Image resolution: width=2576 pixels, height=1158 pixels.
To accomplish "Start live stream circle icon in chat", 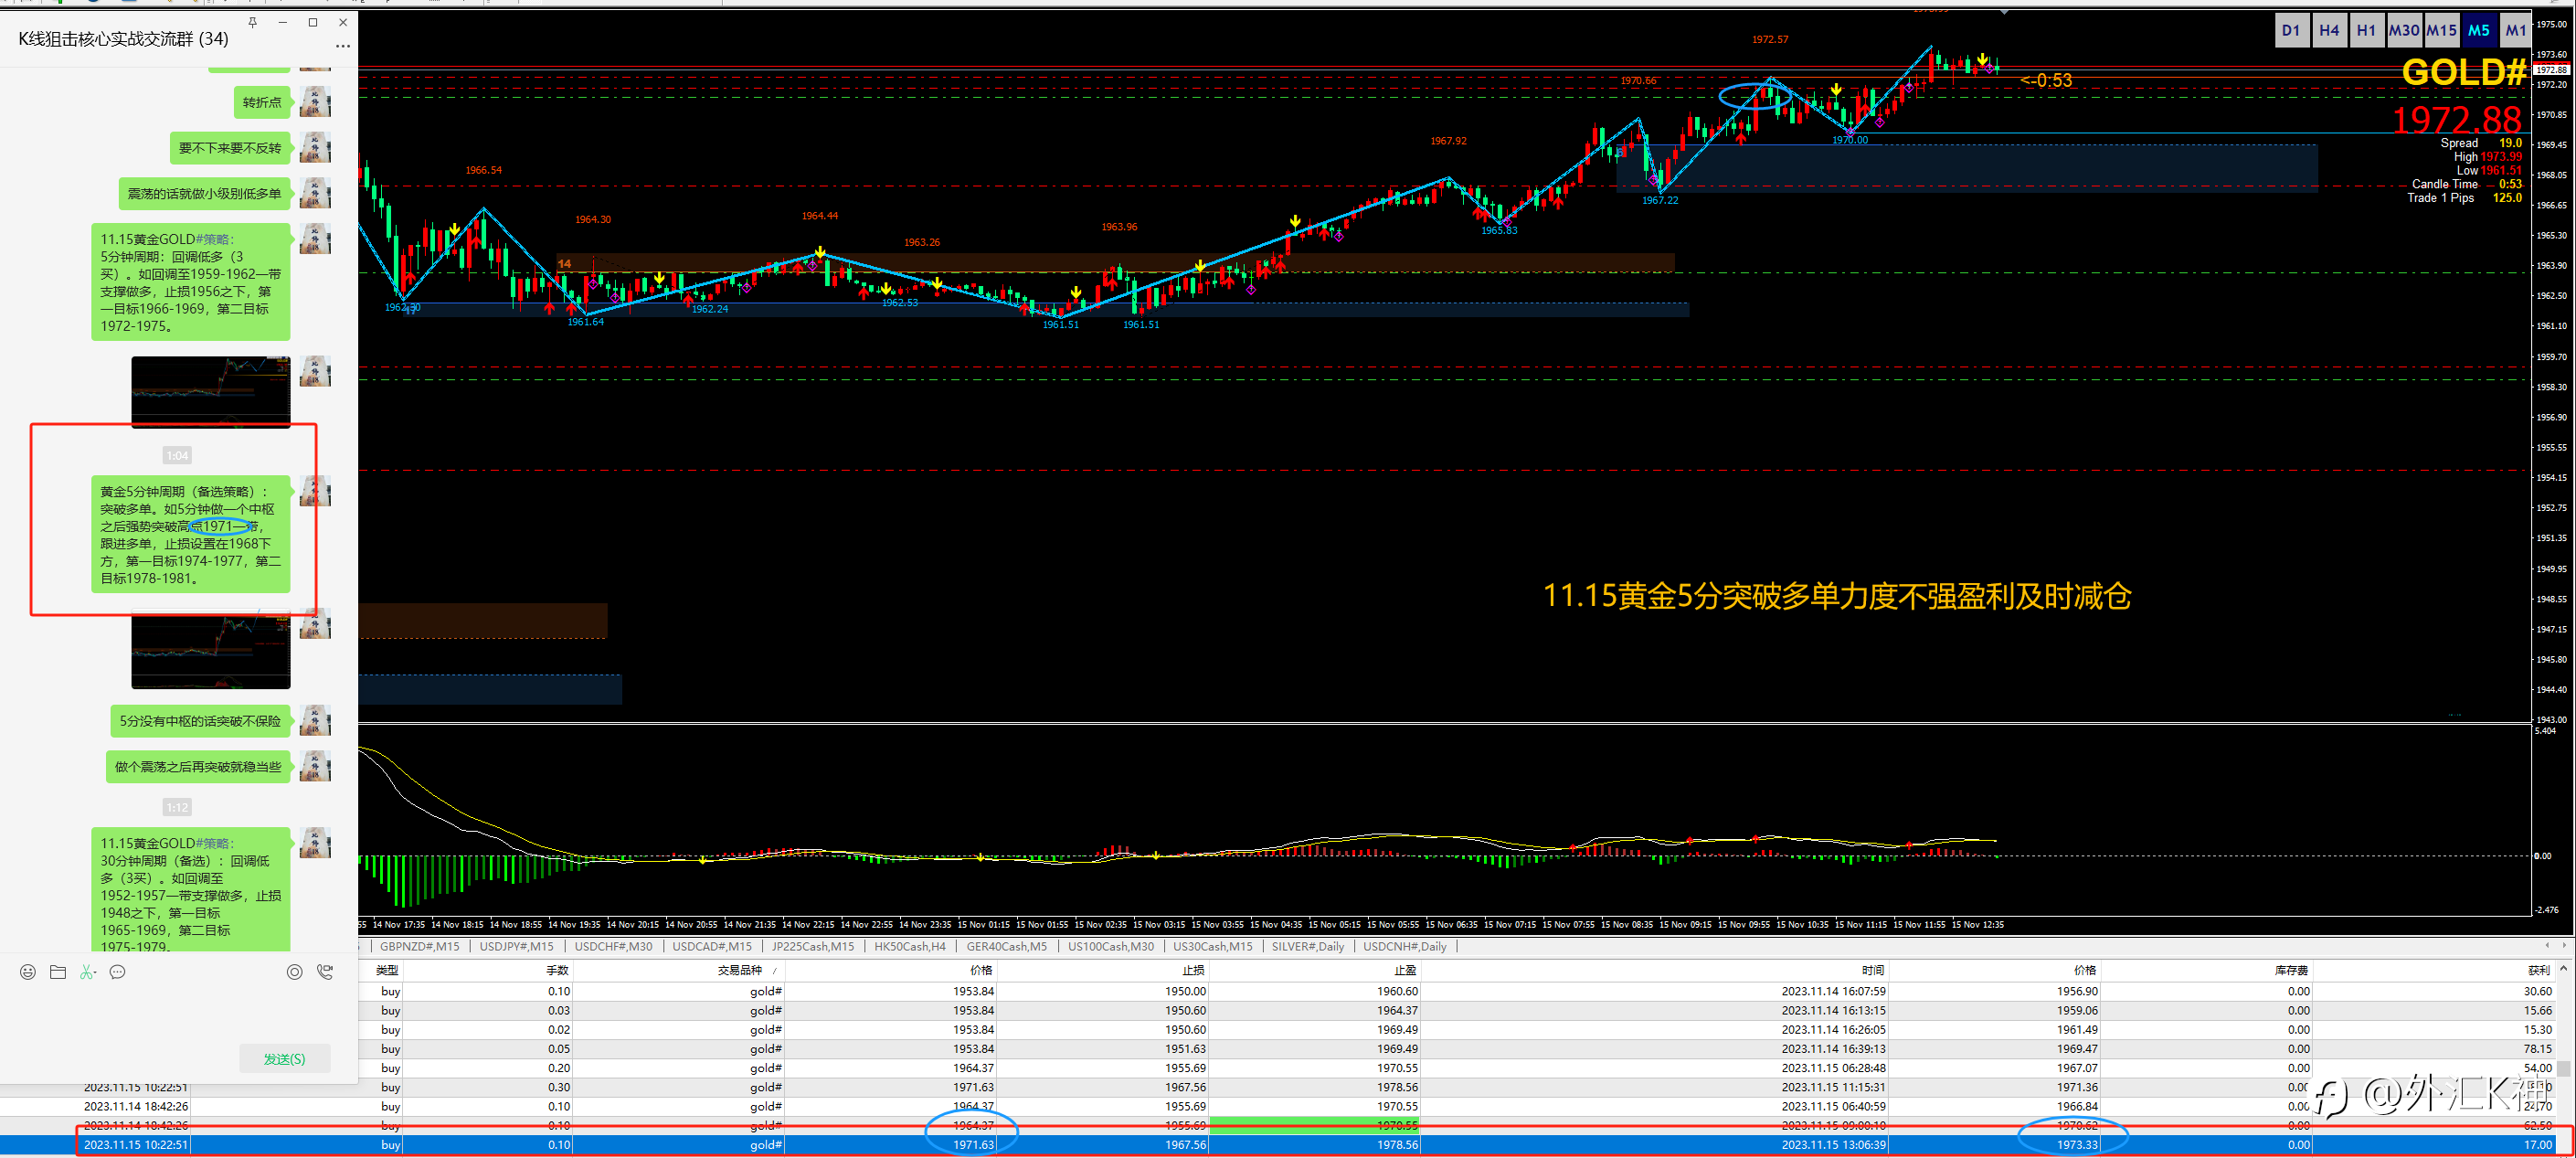I will tap(294, 972).
